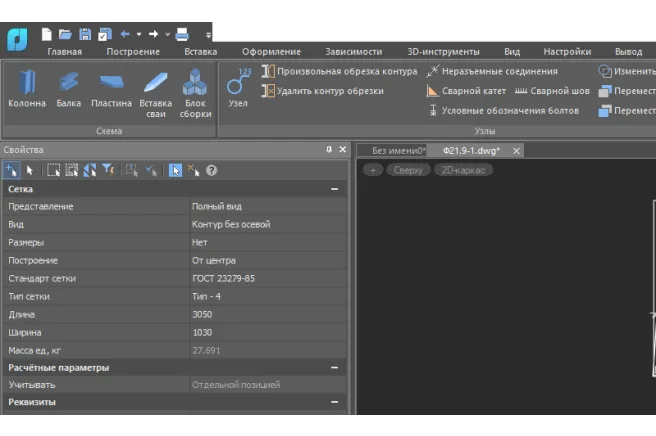Viewport: 656px width, 436px height.
Task: Switch to the Оформление ribbon tab
Action: pyautogui.click(x=270, y=52)
